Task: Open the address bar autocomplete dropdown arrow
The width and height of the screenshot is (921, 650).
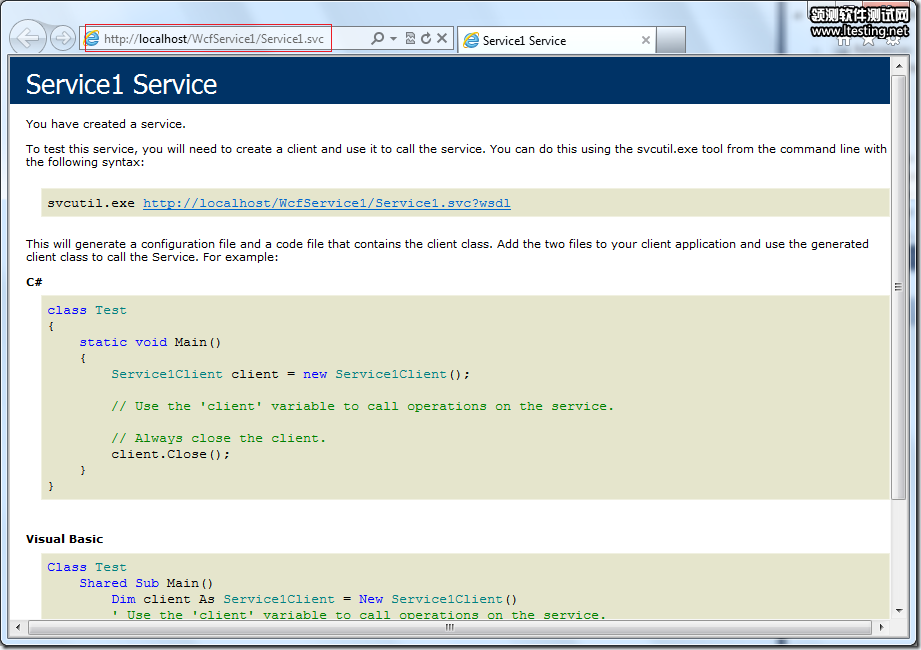Action: (394, 39)
